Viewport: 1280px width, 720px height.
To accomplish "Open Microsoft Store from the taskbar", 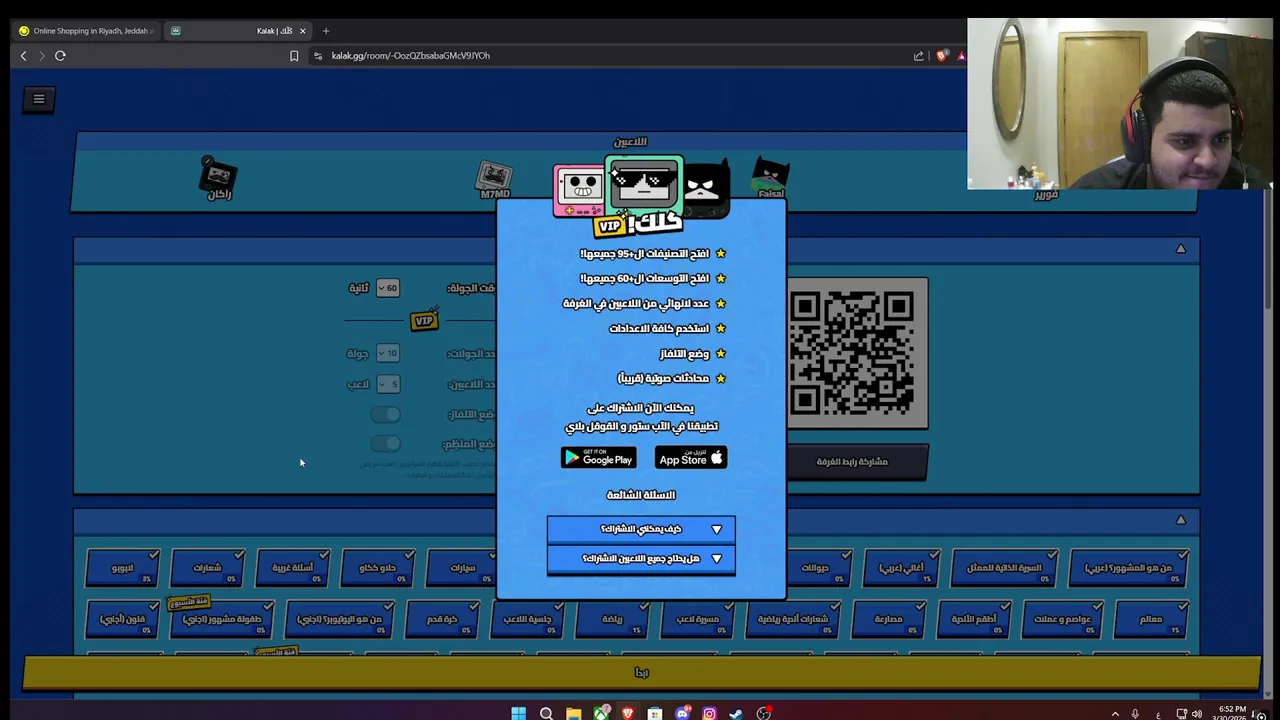I will pos(655,713).
